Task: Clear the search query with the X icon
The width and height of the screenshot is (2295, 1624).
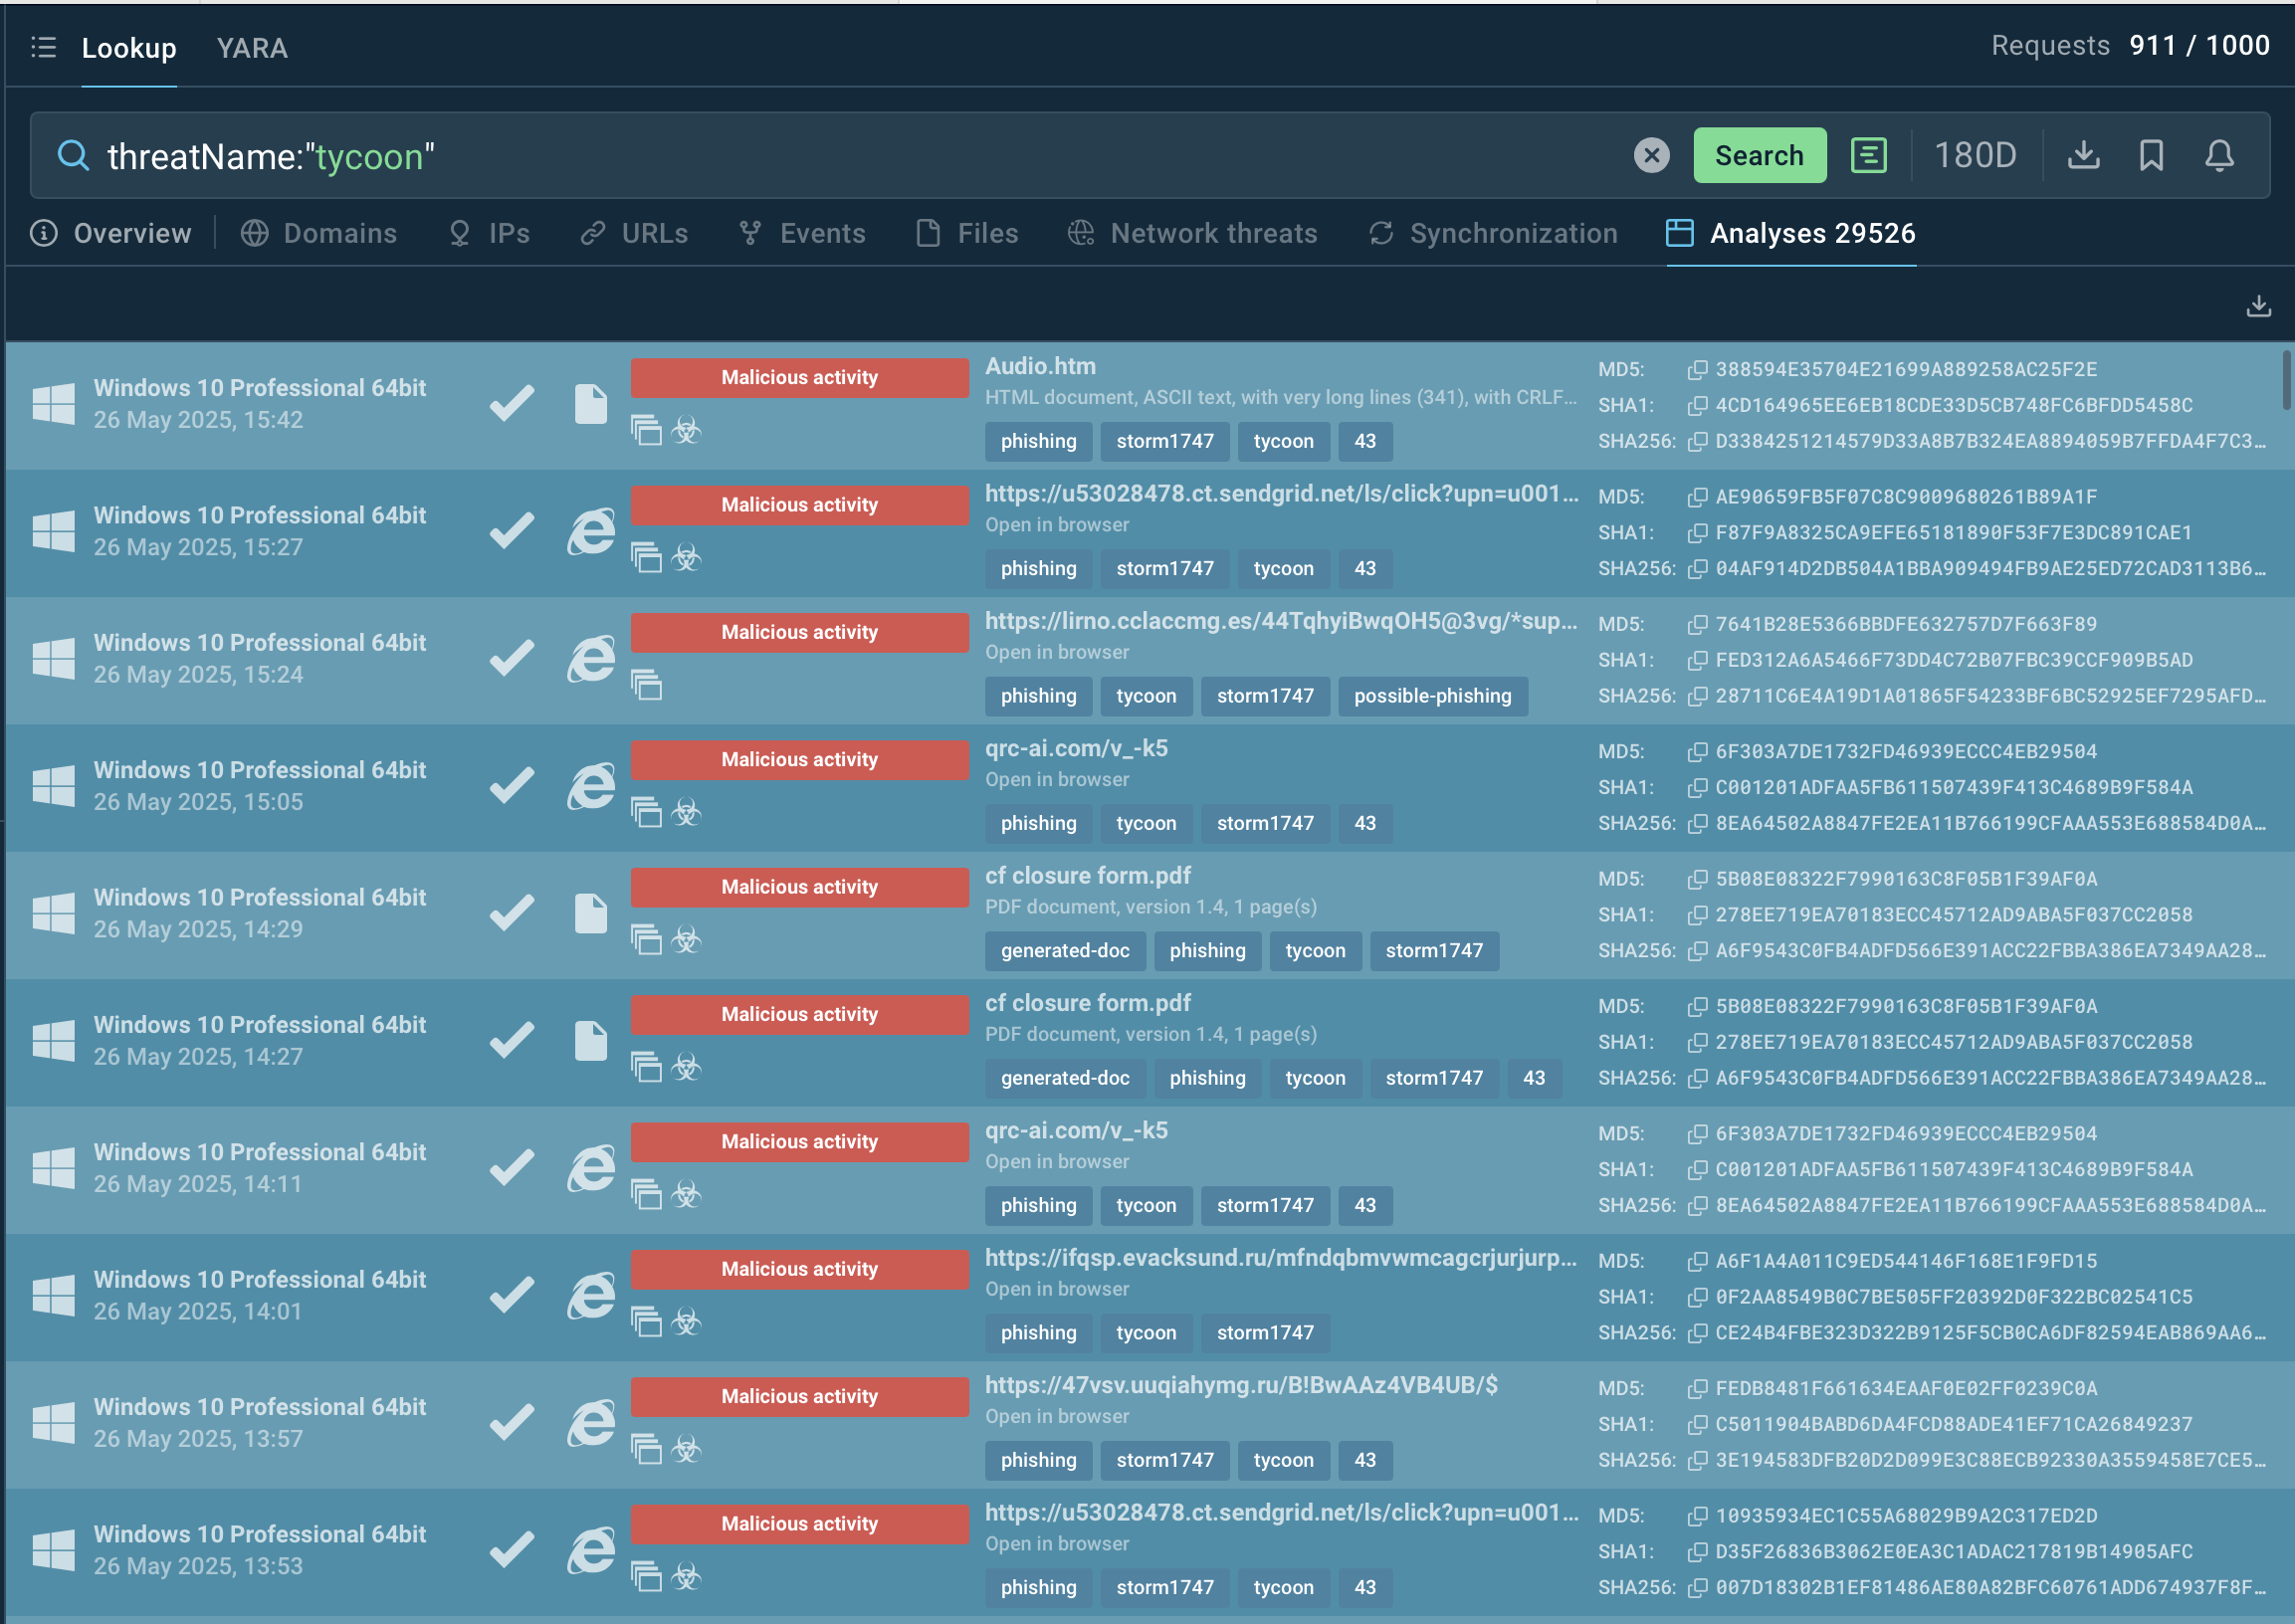Action: pyautogui.click(x=1651, y=155)
